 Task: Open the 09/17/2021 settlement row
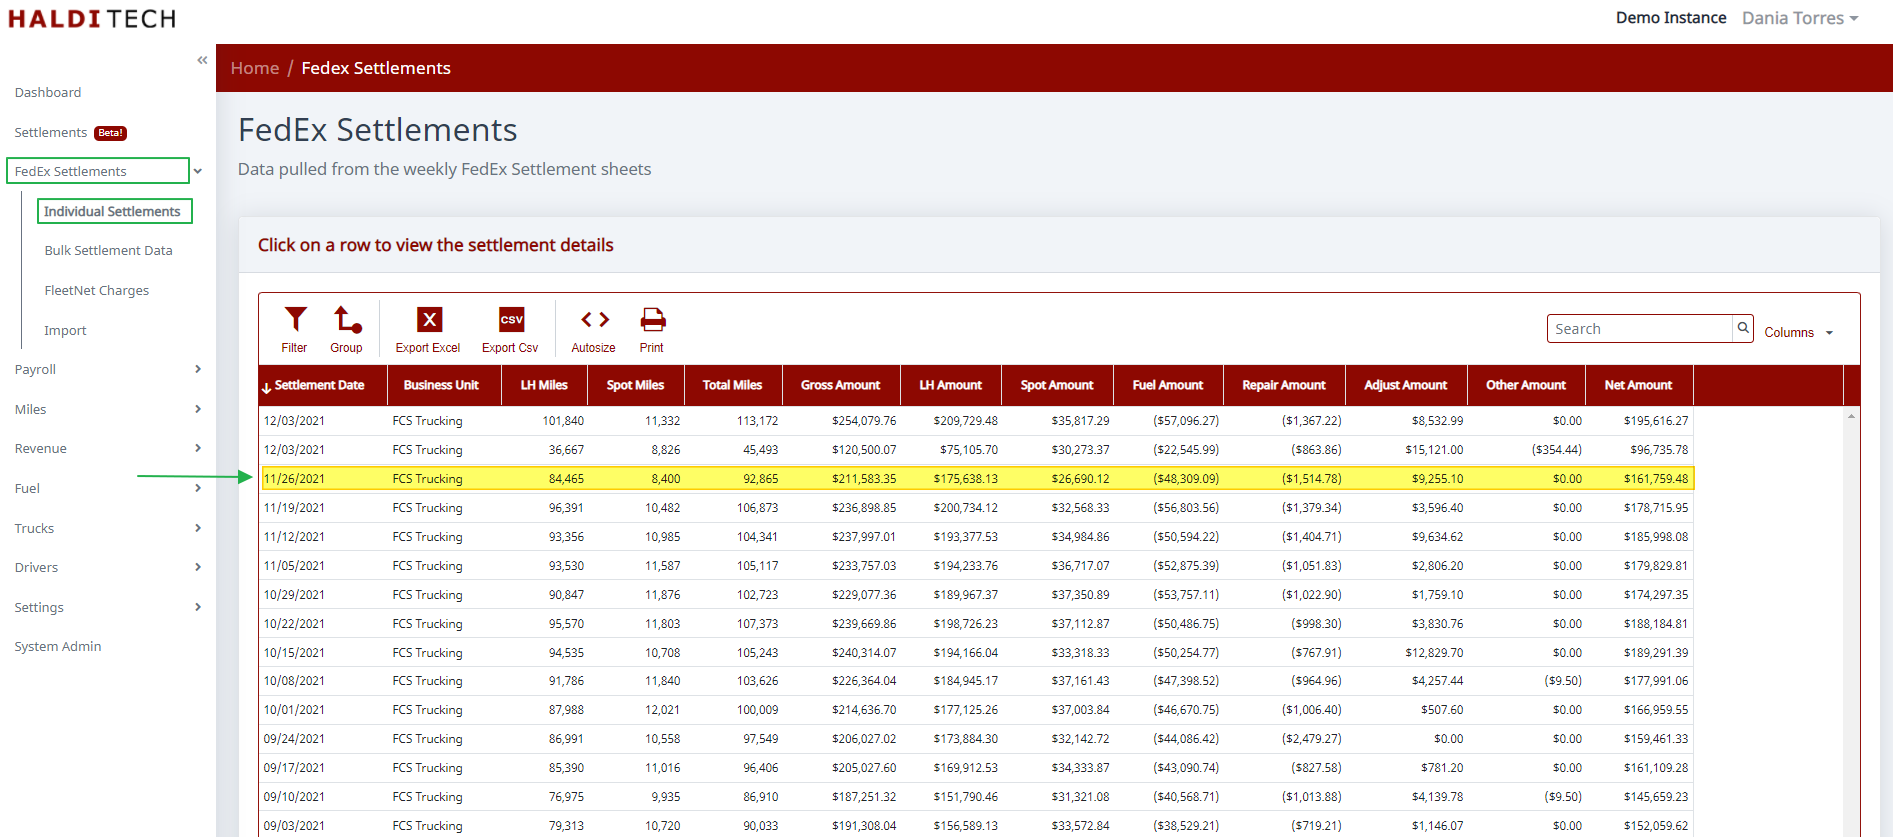[x=977, y=768]
